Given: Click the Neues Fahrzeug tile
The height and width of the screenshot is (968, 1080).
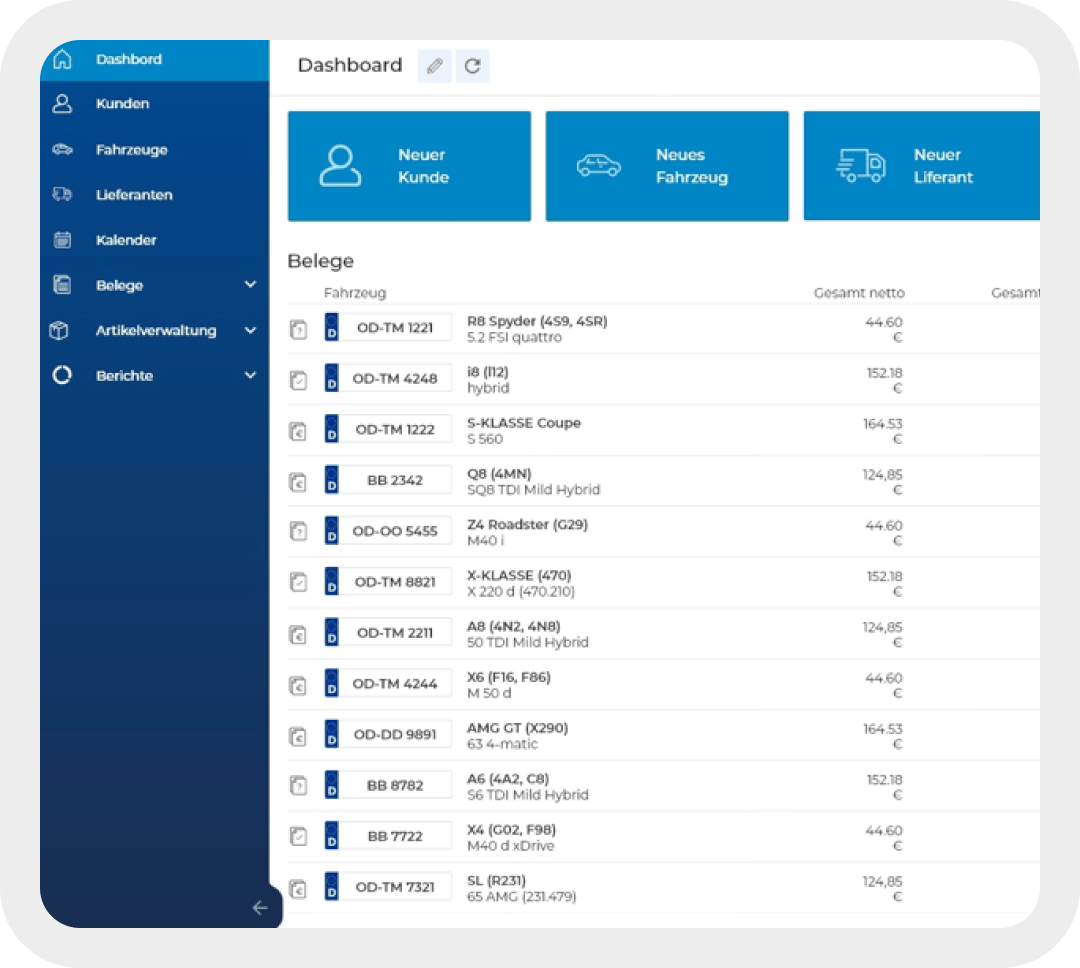Looking at the screenshot, I should [x=667, y=166].
